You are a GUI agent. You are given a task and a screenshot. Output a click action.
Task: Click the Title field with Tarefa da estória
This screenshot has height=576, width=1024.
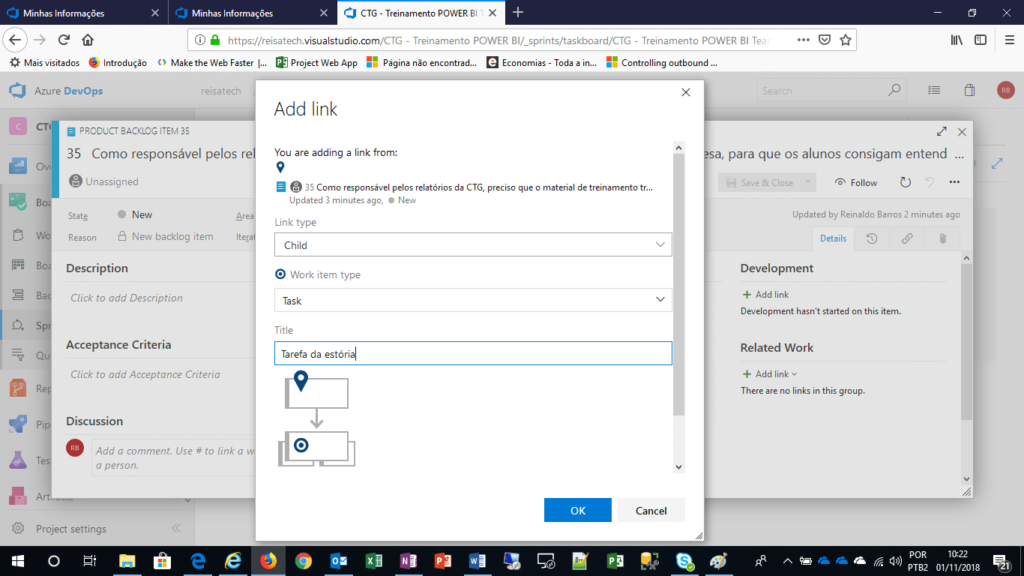coord(472,353)
